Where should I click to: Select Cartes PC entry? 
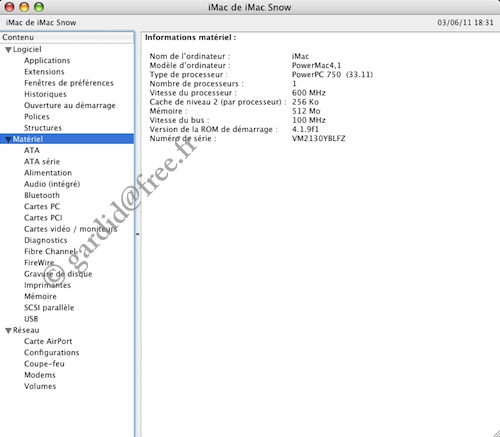42,207
